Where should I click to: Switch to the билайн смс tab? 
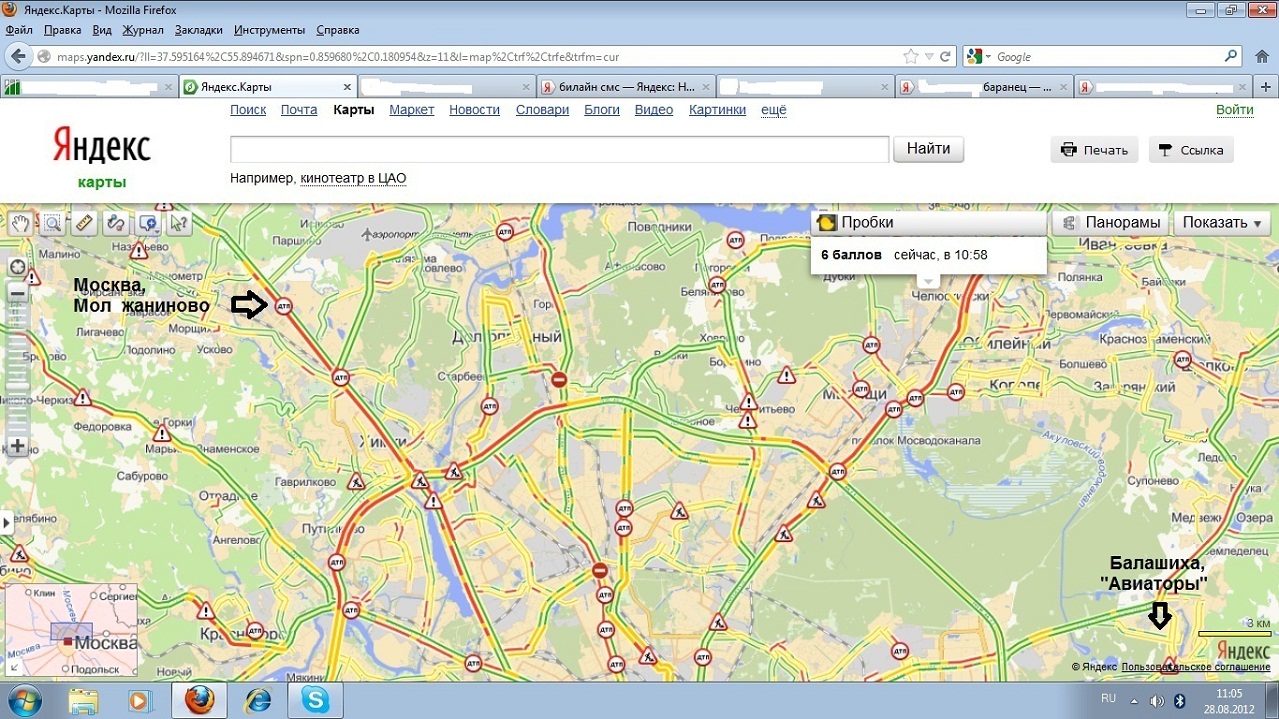click(x=626, y=87)
